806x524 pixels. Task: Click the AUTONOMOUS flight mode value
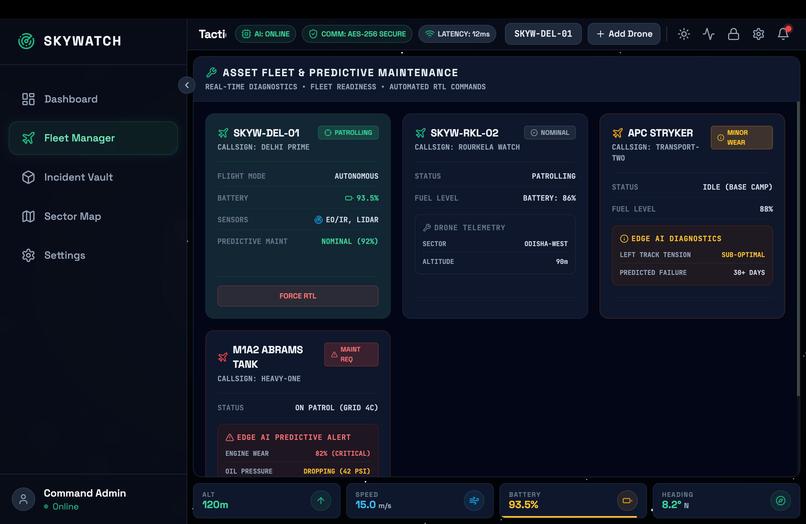point(356,176)
